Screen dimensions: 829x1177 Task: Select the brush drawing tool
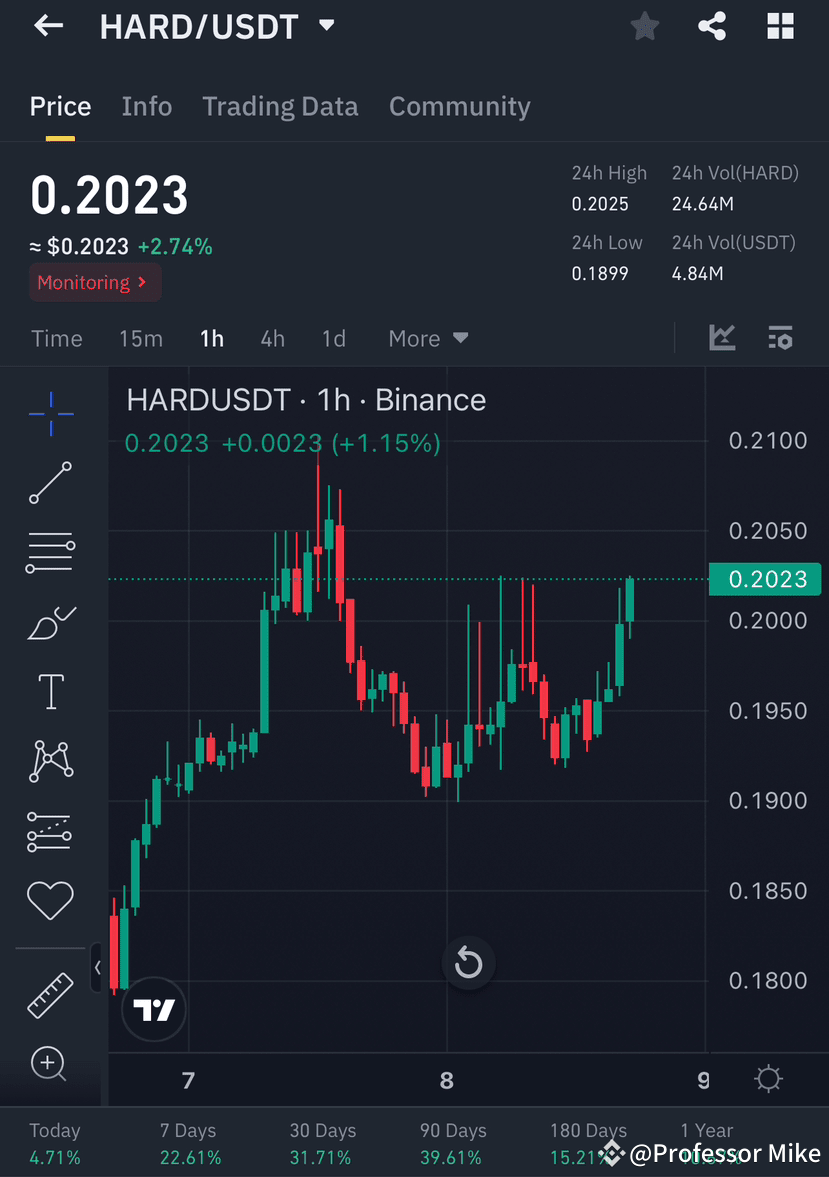50,621
